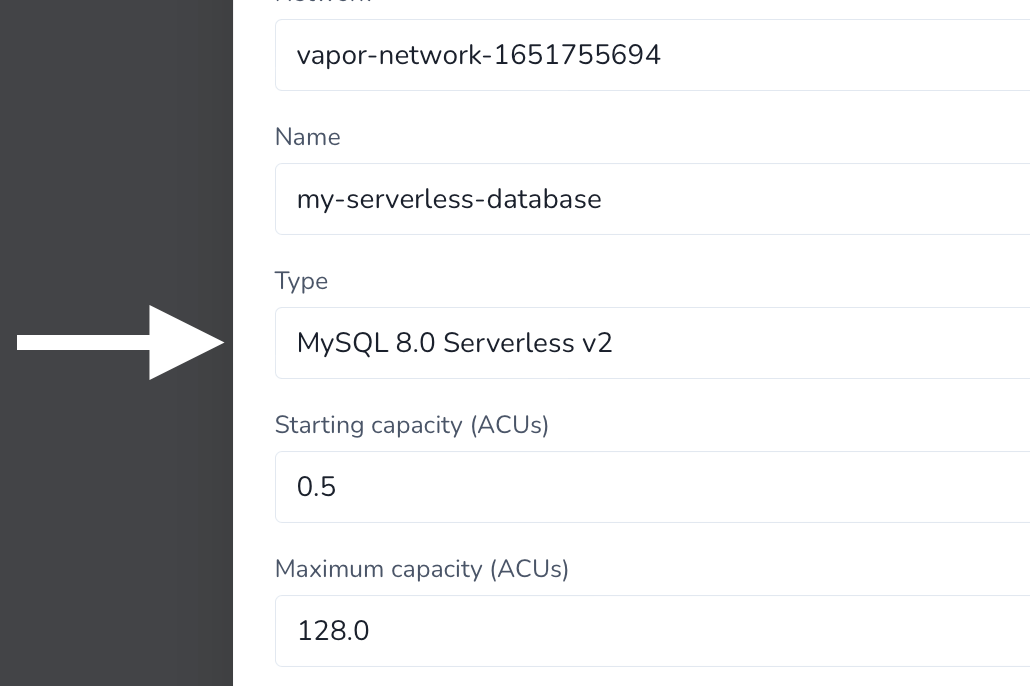The width and height of the screenshot is (1030, 686).
Task: Click the MySQL 8.0 Serverless v2 selector
Action: click(455, 343)
